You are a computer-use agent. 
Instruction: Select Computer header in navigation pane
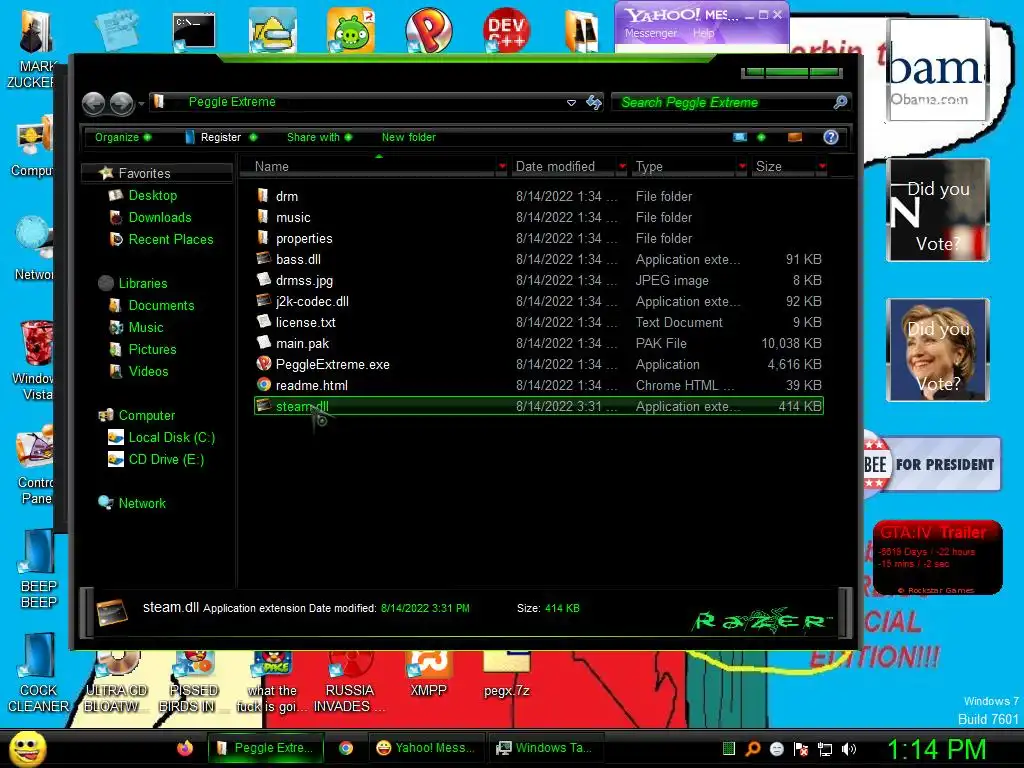(147, 415)
